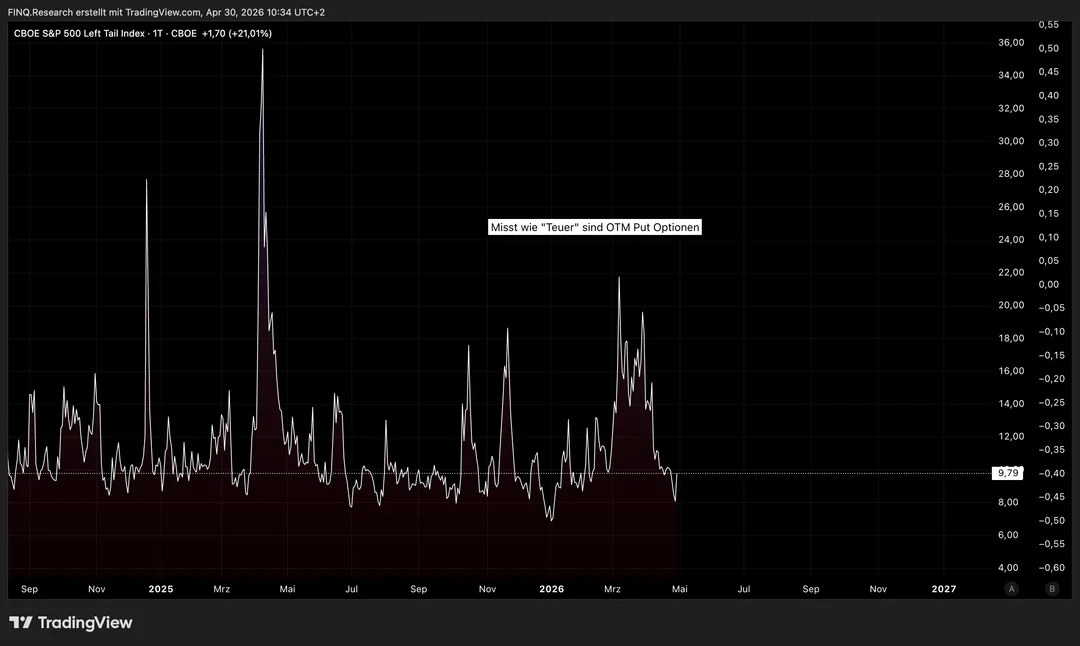Click the 20,00 price scale label
Image resolution: width=1080 pixels, height=646 pixels.
[1011, 305]
